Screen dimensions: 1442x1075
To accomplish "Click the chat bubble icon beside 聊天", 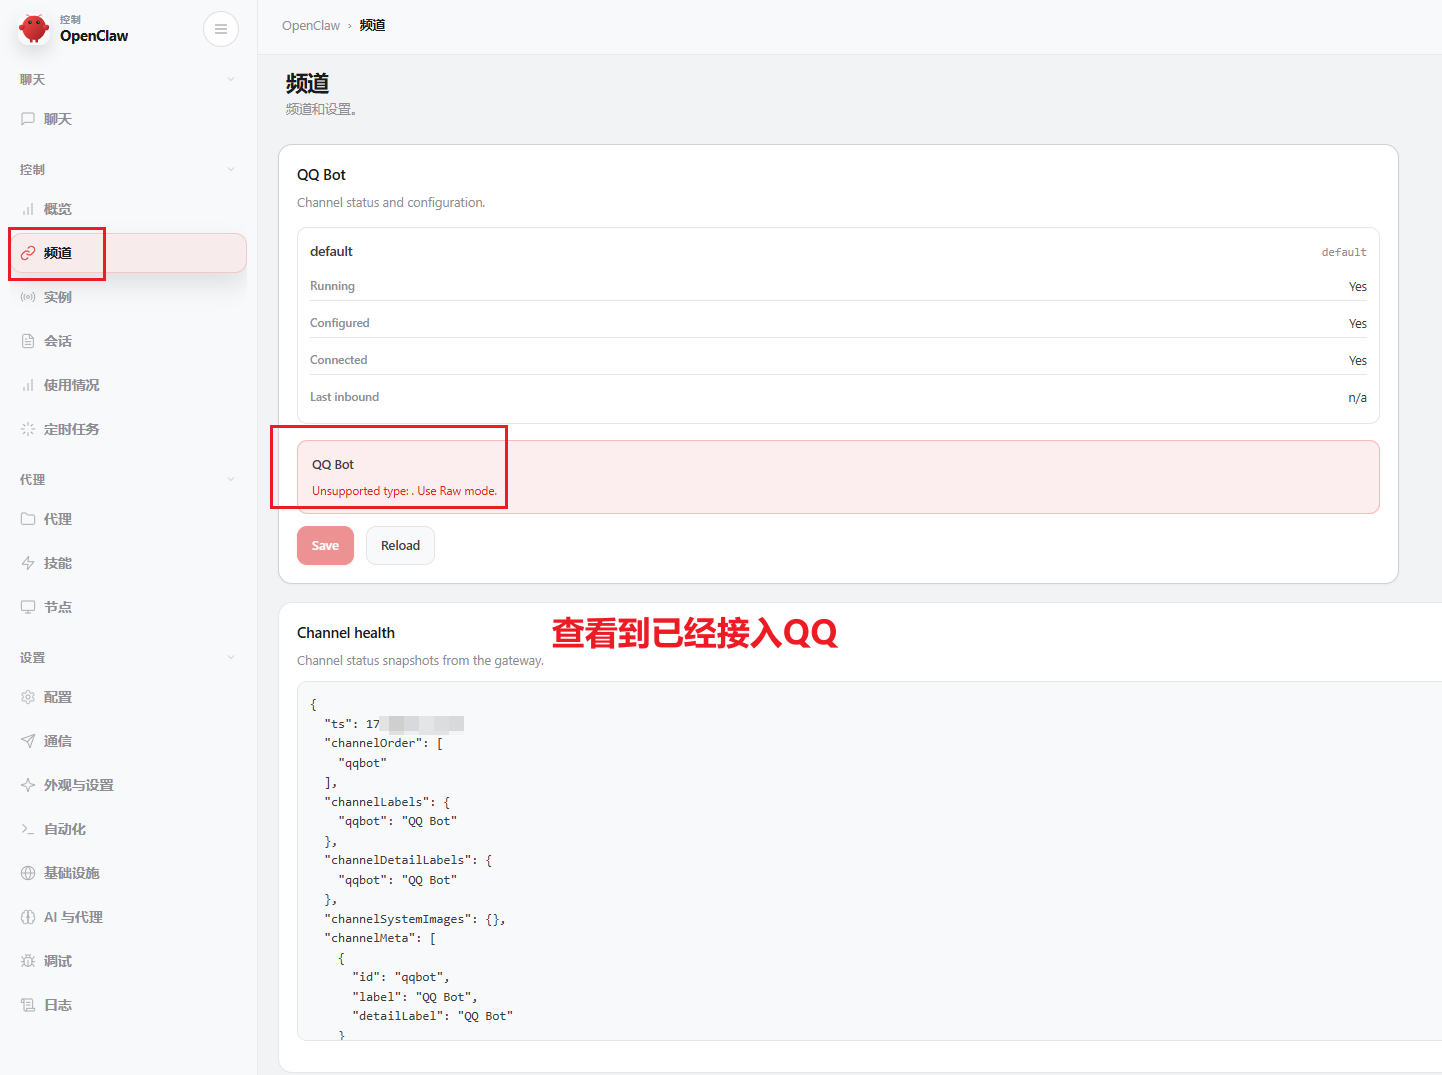I will (x=28, y=119).
